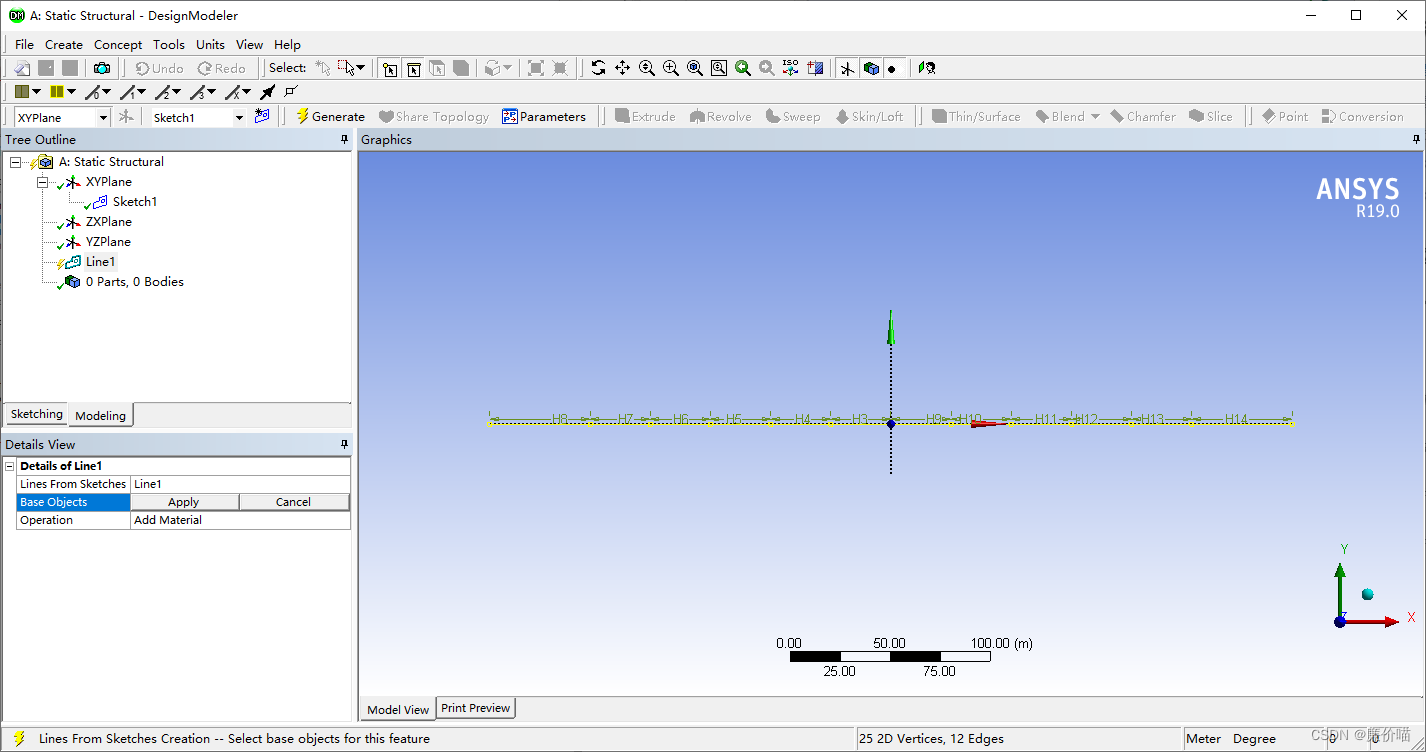The height and width of the screenshot is (752, 1426).
Task: Click Cancel for Base Objects
Action: tap(293, 502)
